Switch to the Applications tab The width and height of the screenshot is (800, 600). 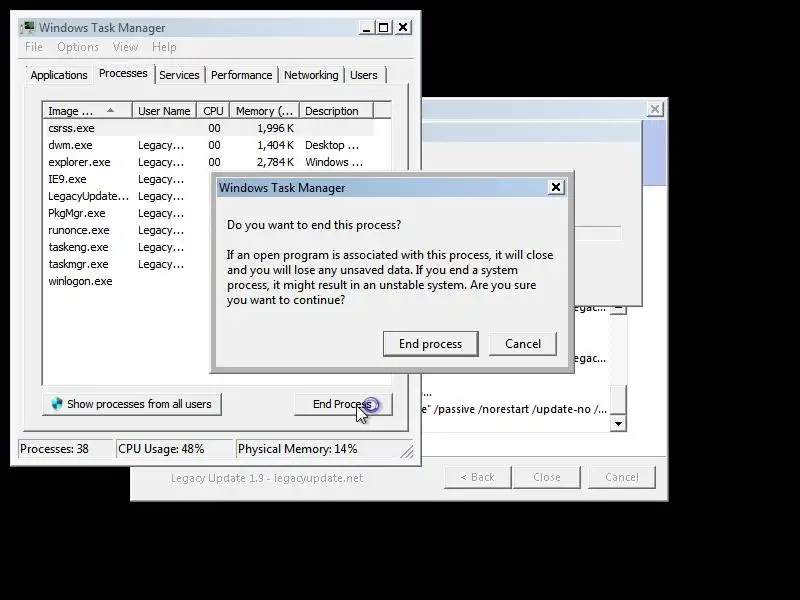pos(59,75)
